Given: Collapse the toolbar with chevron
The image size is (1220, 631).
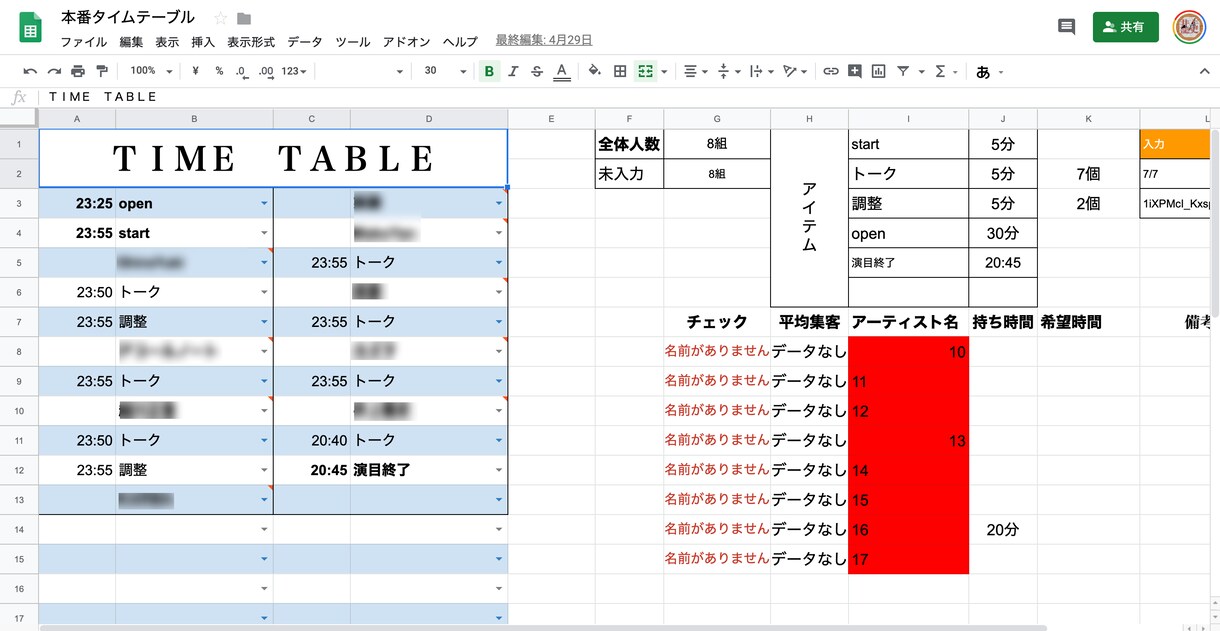Looking at the screenshot, I should click(x=1204, y=71).
